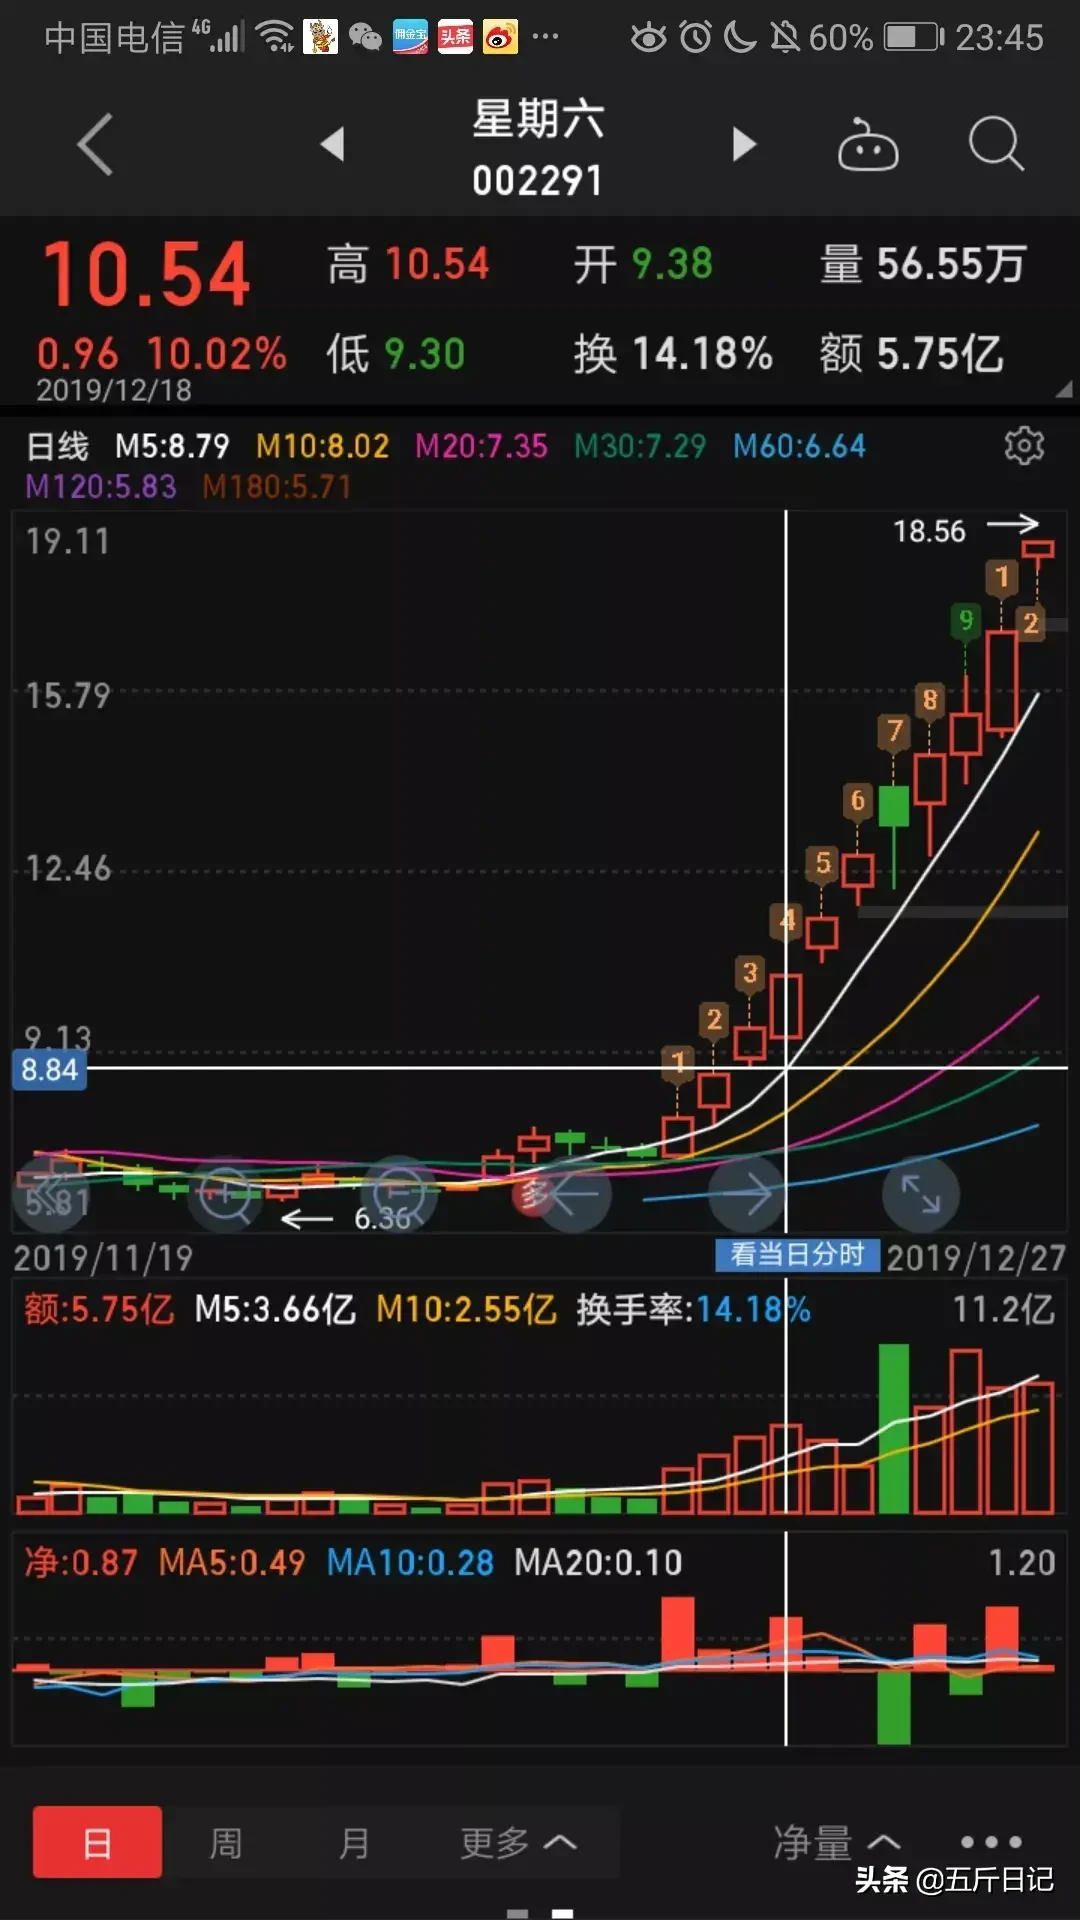Tap the 6.36 low price marker

(382, 1218)
